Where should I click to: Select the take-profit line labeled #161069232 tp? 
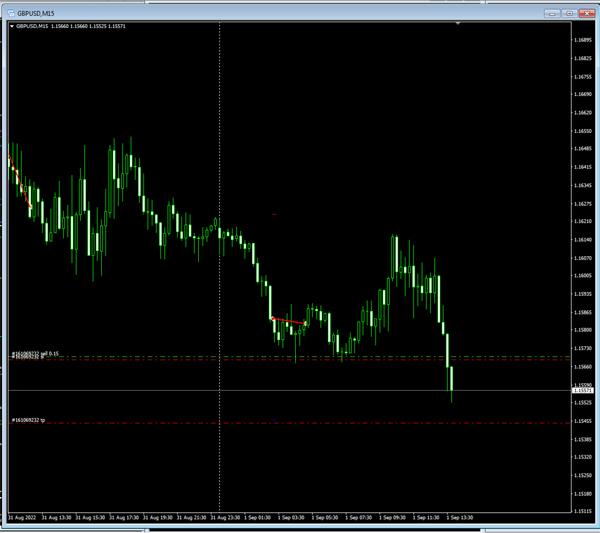coord(289,423)
